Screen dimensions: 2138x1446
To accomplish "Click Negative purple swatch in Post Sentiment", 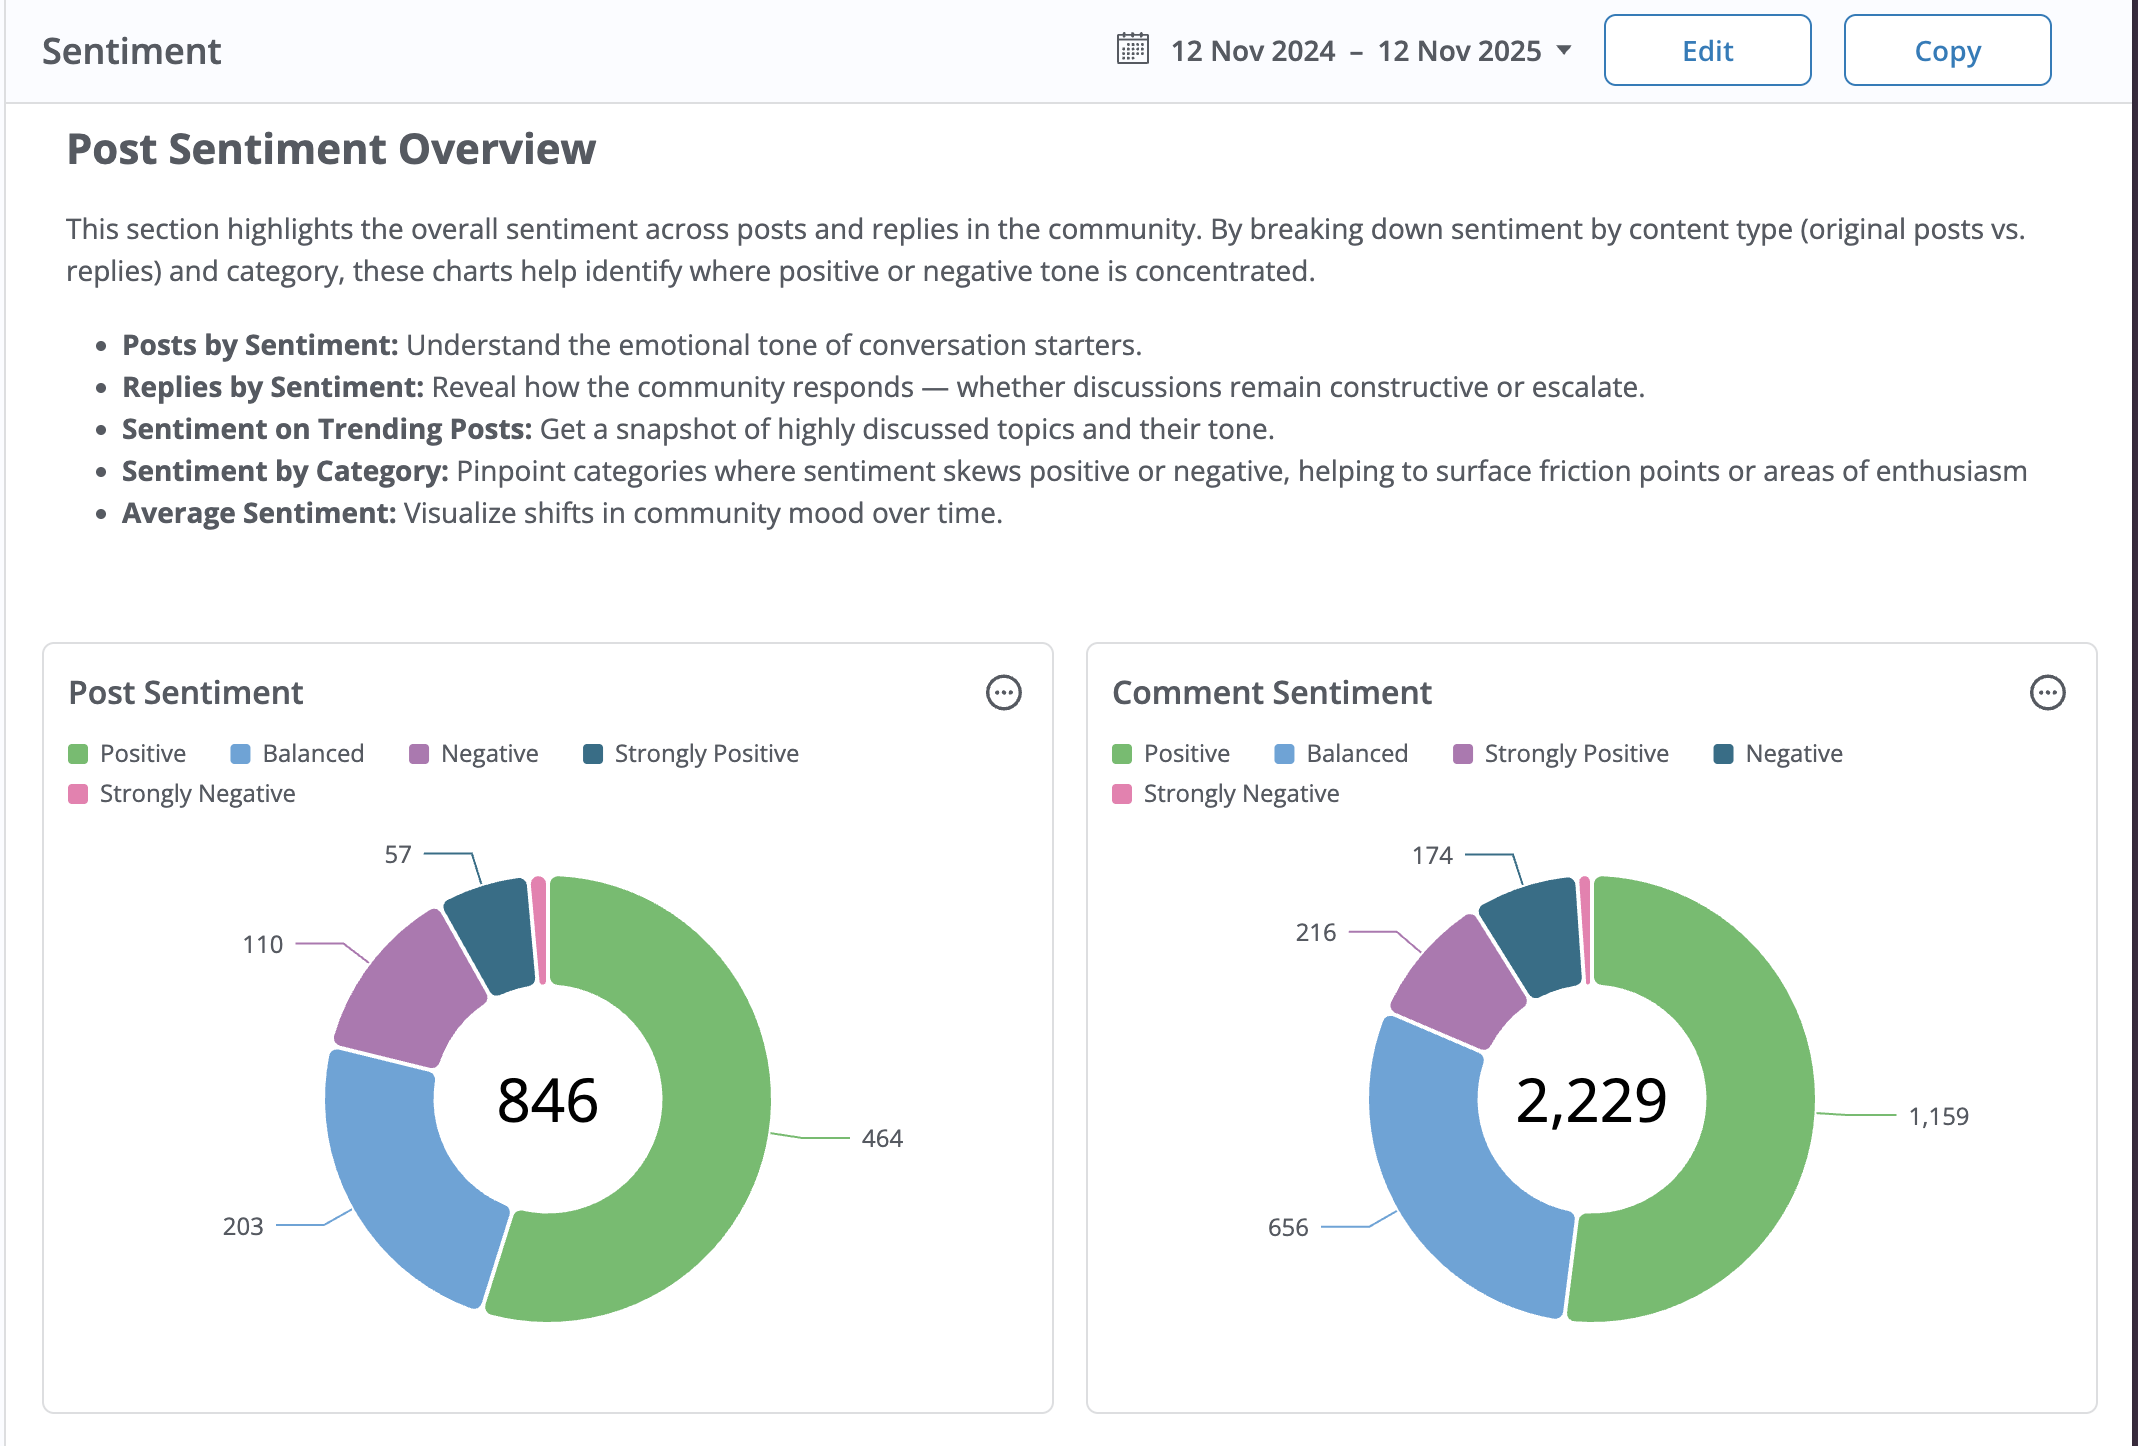I will 419,754.
